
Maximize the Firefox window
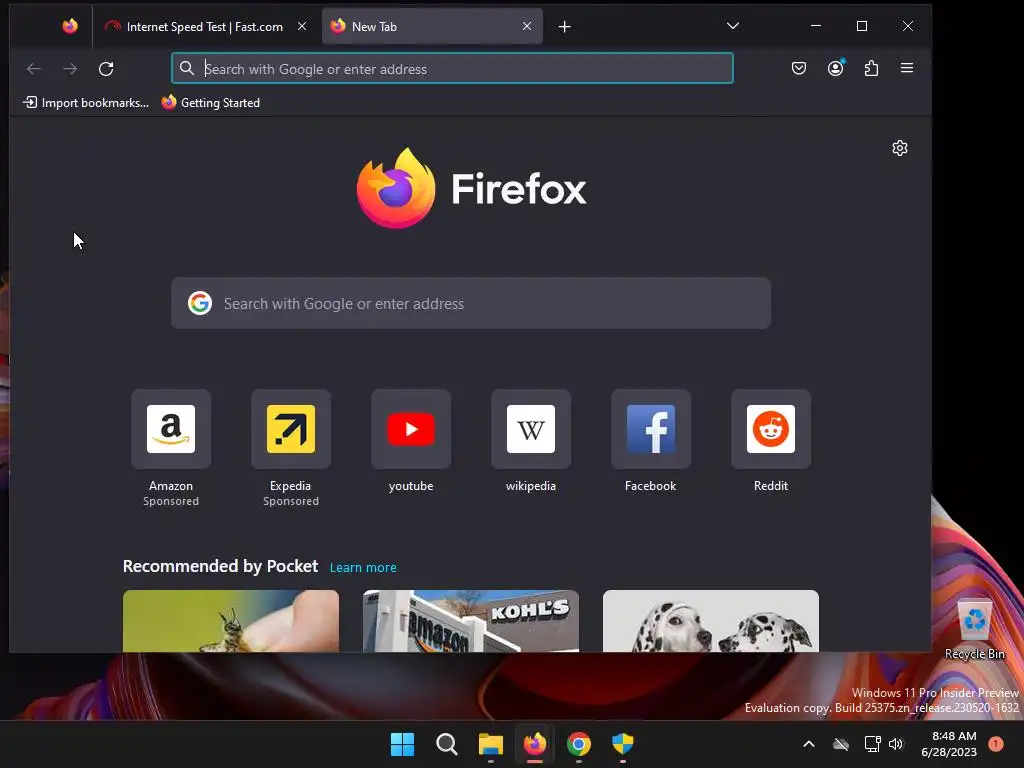click(862, 26)
